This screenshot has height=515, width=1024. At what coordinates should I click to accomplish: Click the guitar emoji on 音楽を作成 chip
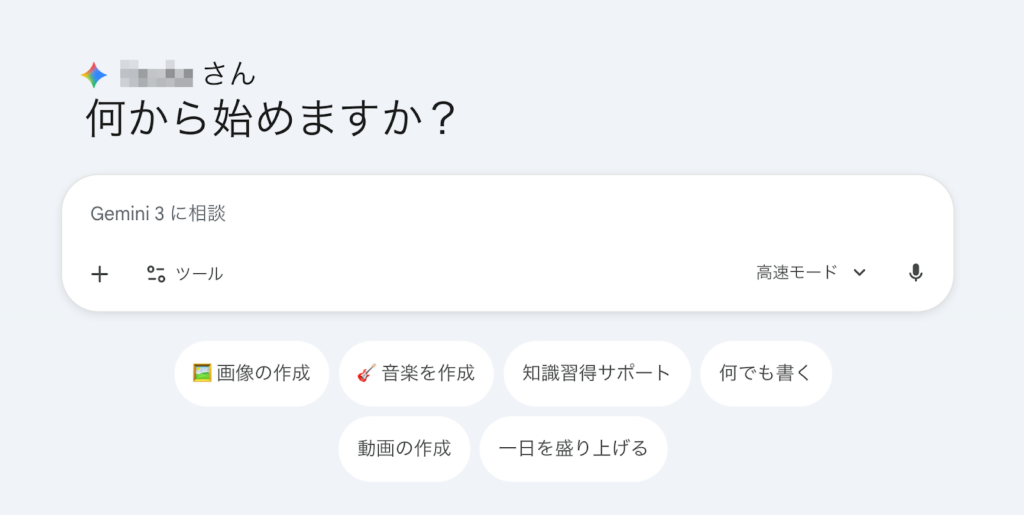(x=366, y=373)
